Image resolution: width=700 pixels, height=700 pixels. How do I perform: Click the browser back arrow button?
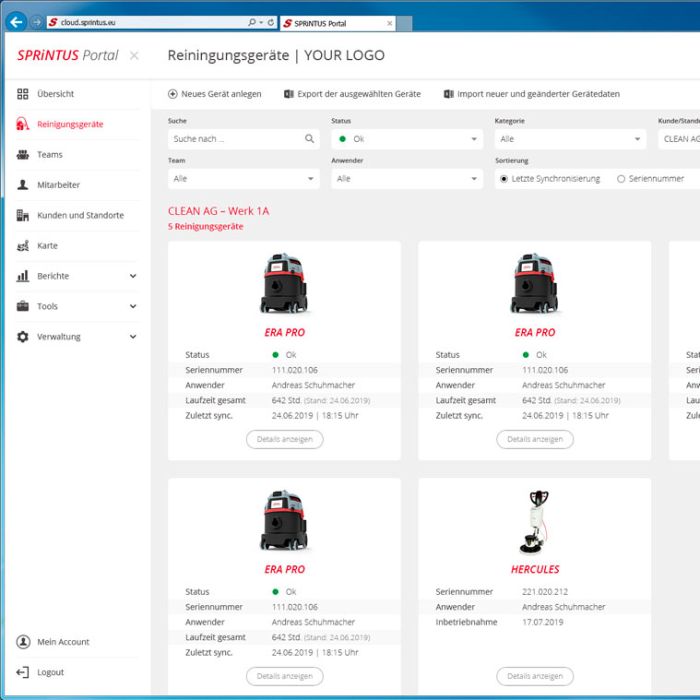tap(16, 22)
